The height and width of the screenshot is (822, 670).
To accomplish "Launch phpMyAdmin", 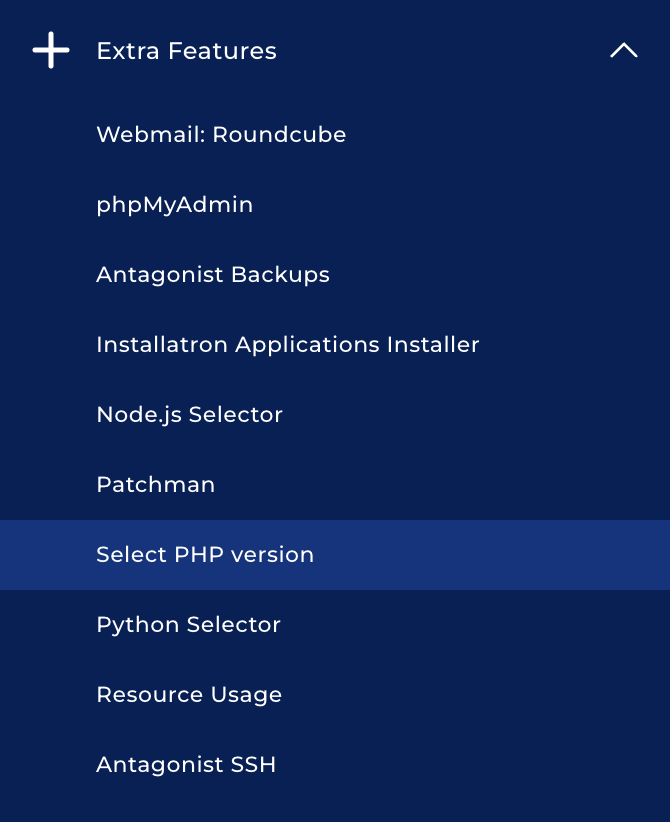I will 174,204.
